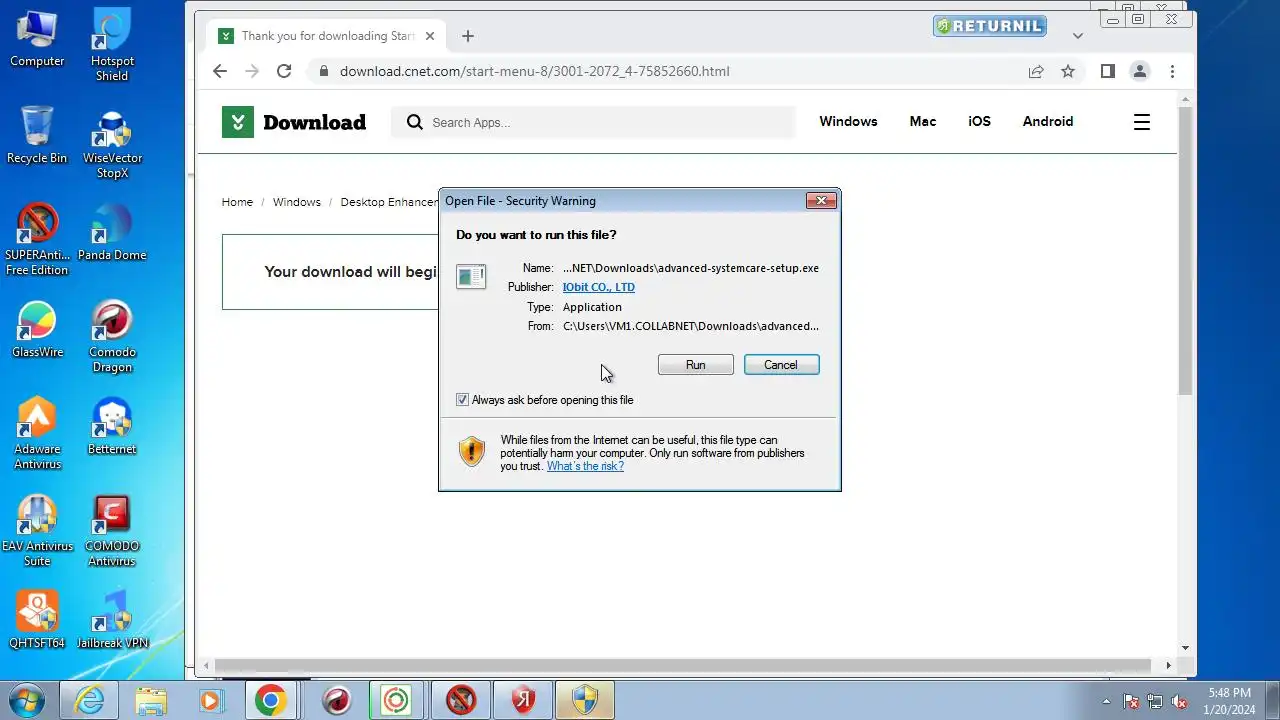Reload the CNET download page
This screenshot has height=720, width=1280.
(x=284, y=71)
